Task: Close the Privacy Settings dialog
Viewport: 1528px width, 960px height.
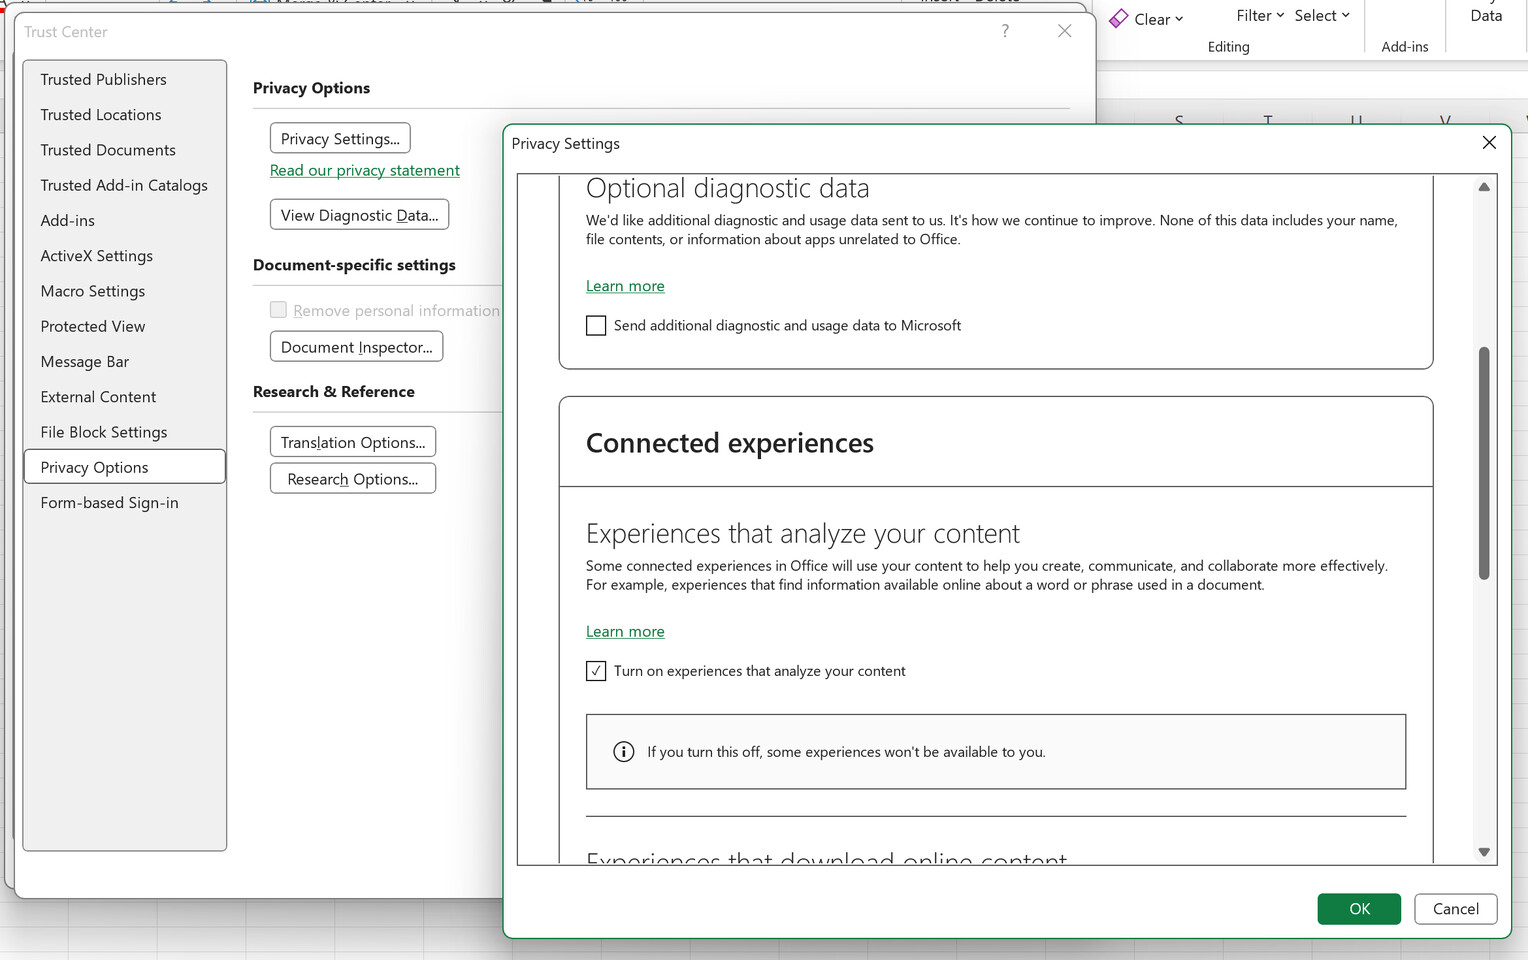Action: pos(1489,143)
